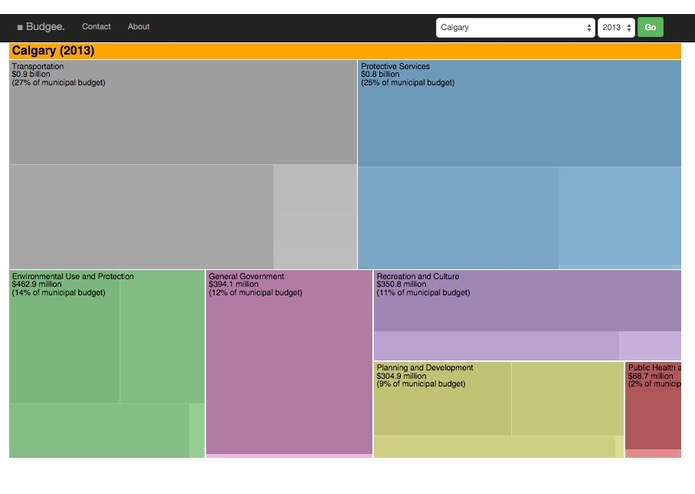Click the "$350.8 million" text
695x494 pixels.
(x=402, y=284)
